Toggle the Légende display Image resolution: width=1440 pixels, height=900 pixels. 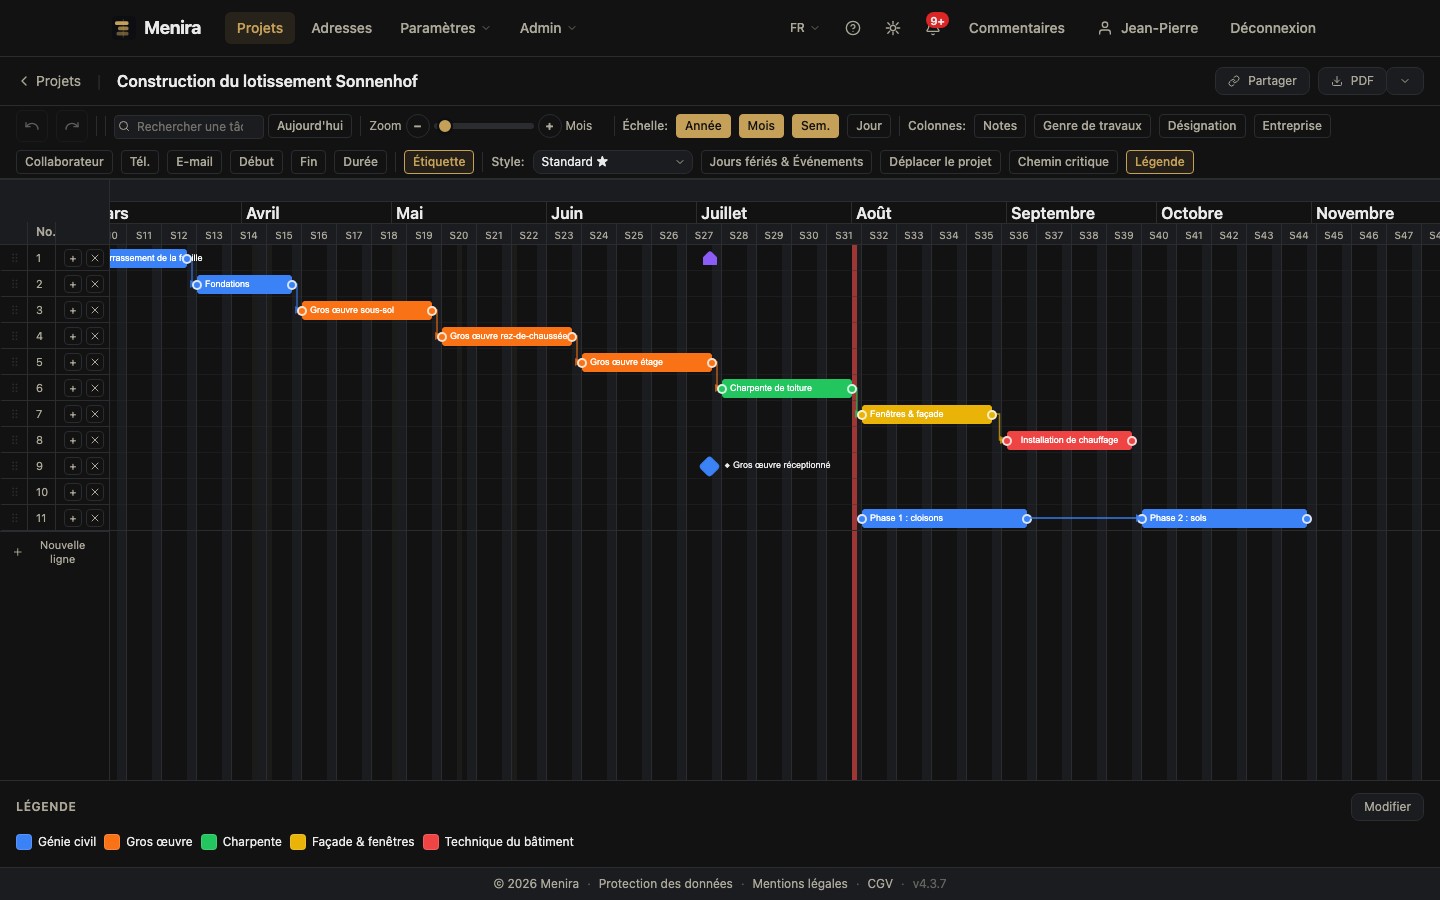point(1160,162)
